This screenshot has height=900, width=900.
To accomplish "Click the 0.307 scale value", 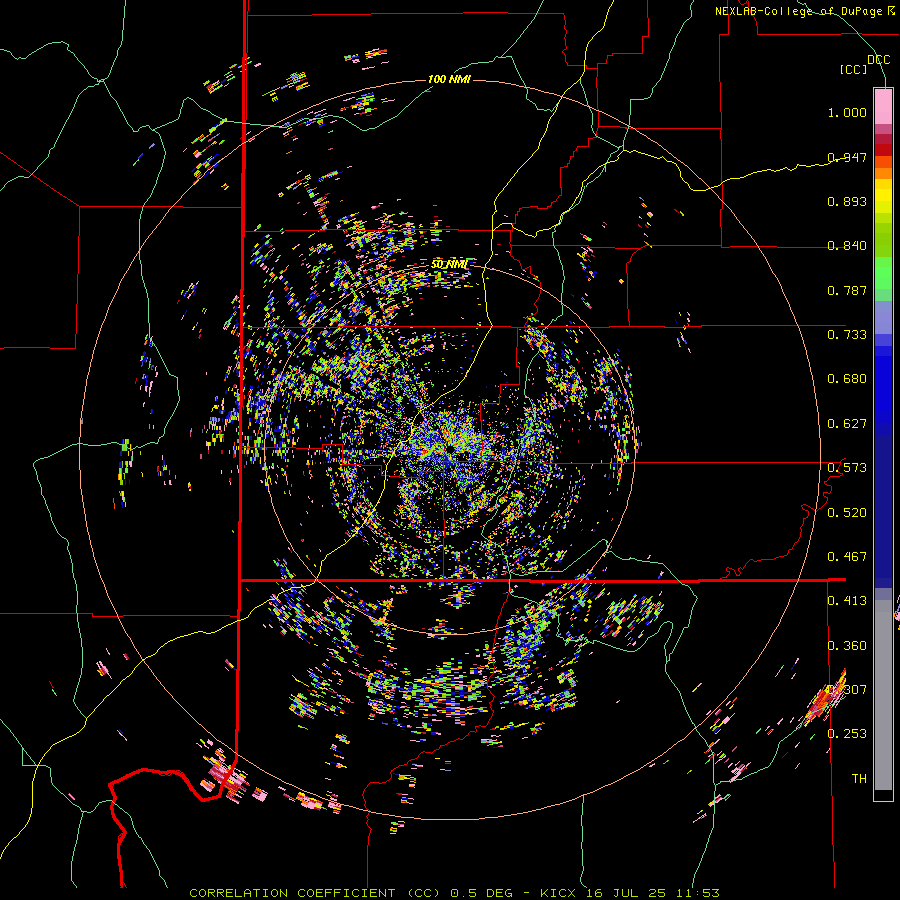I will point(847,690).
